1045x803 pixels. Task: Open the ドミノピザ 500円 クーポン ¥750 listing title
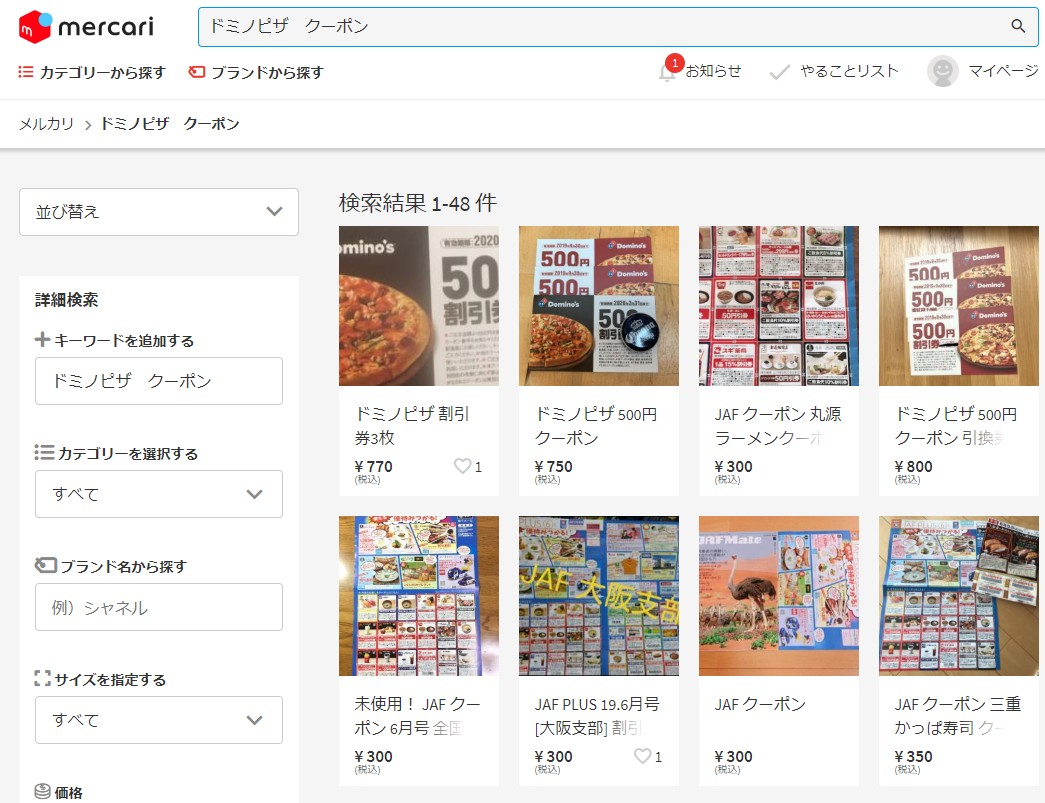coord(596,426)
